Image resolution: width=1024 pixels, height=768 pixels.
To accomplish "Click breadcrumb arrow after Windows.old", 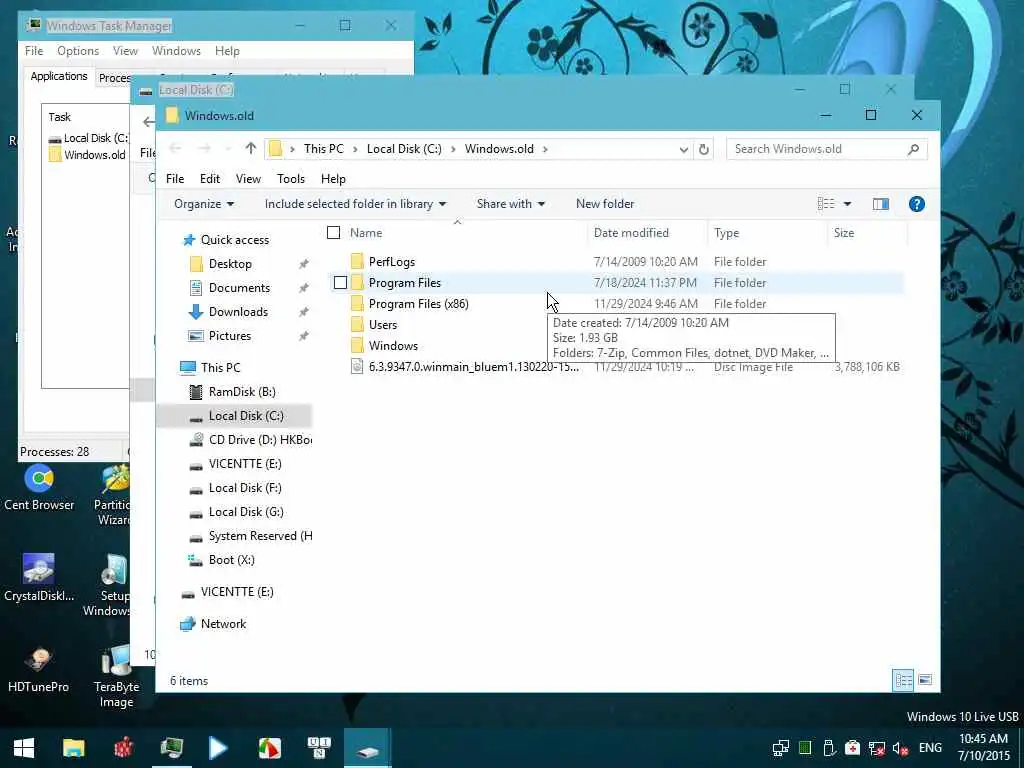I will click(545, 150).
